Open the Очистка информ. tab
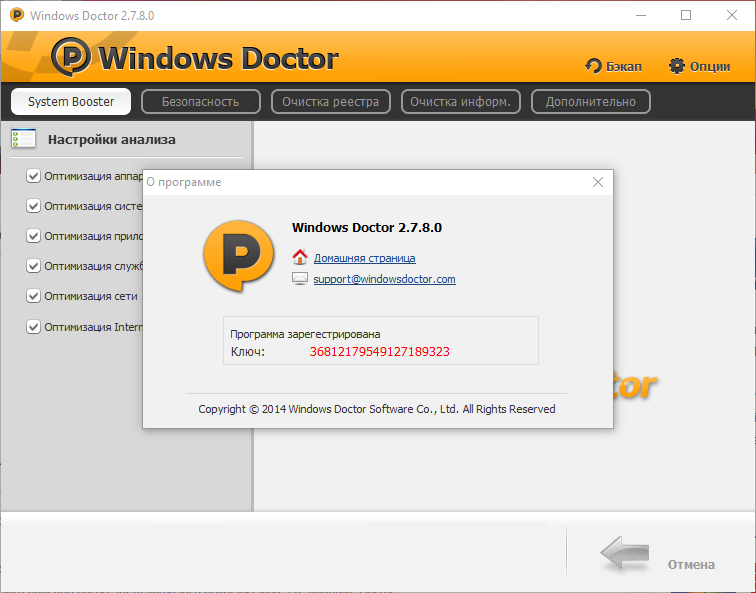756x593 pixels. (x=460, y=102)
